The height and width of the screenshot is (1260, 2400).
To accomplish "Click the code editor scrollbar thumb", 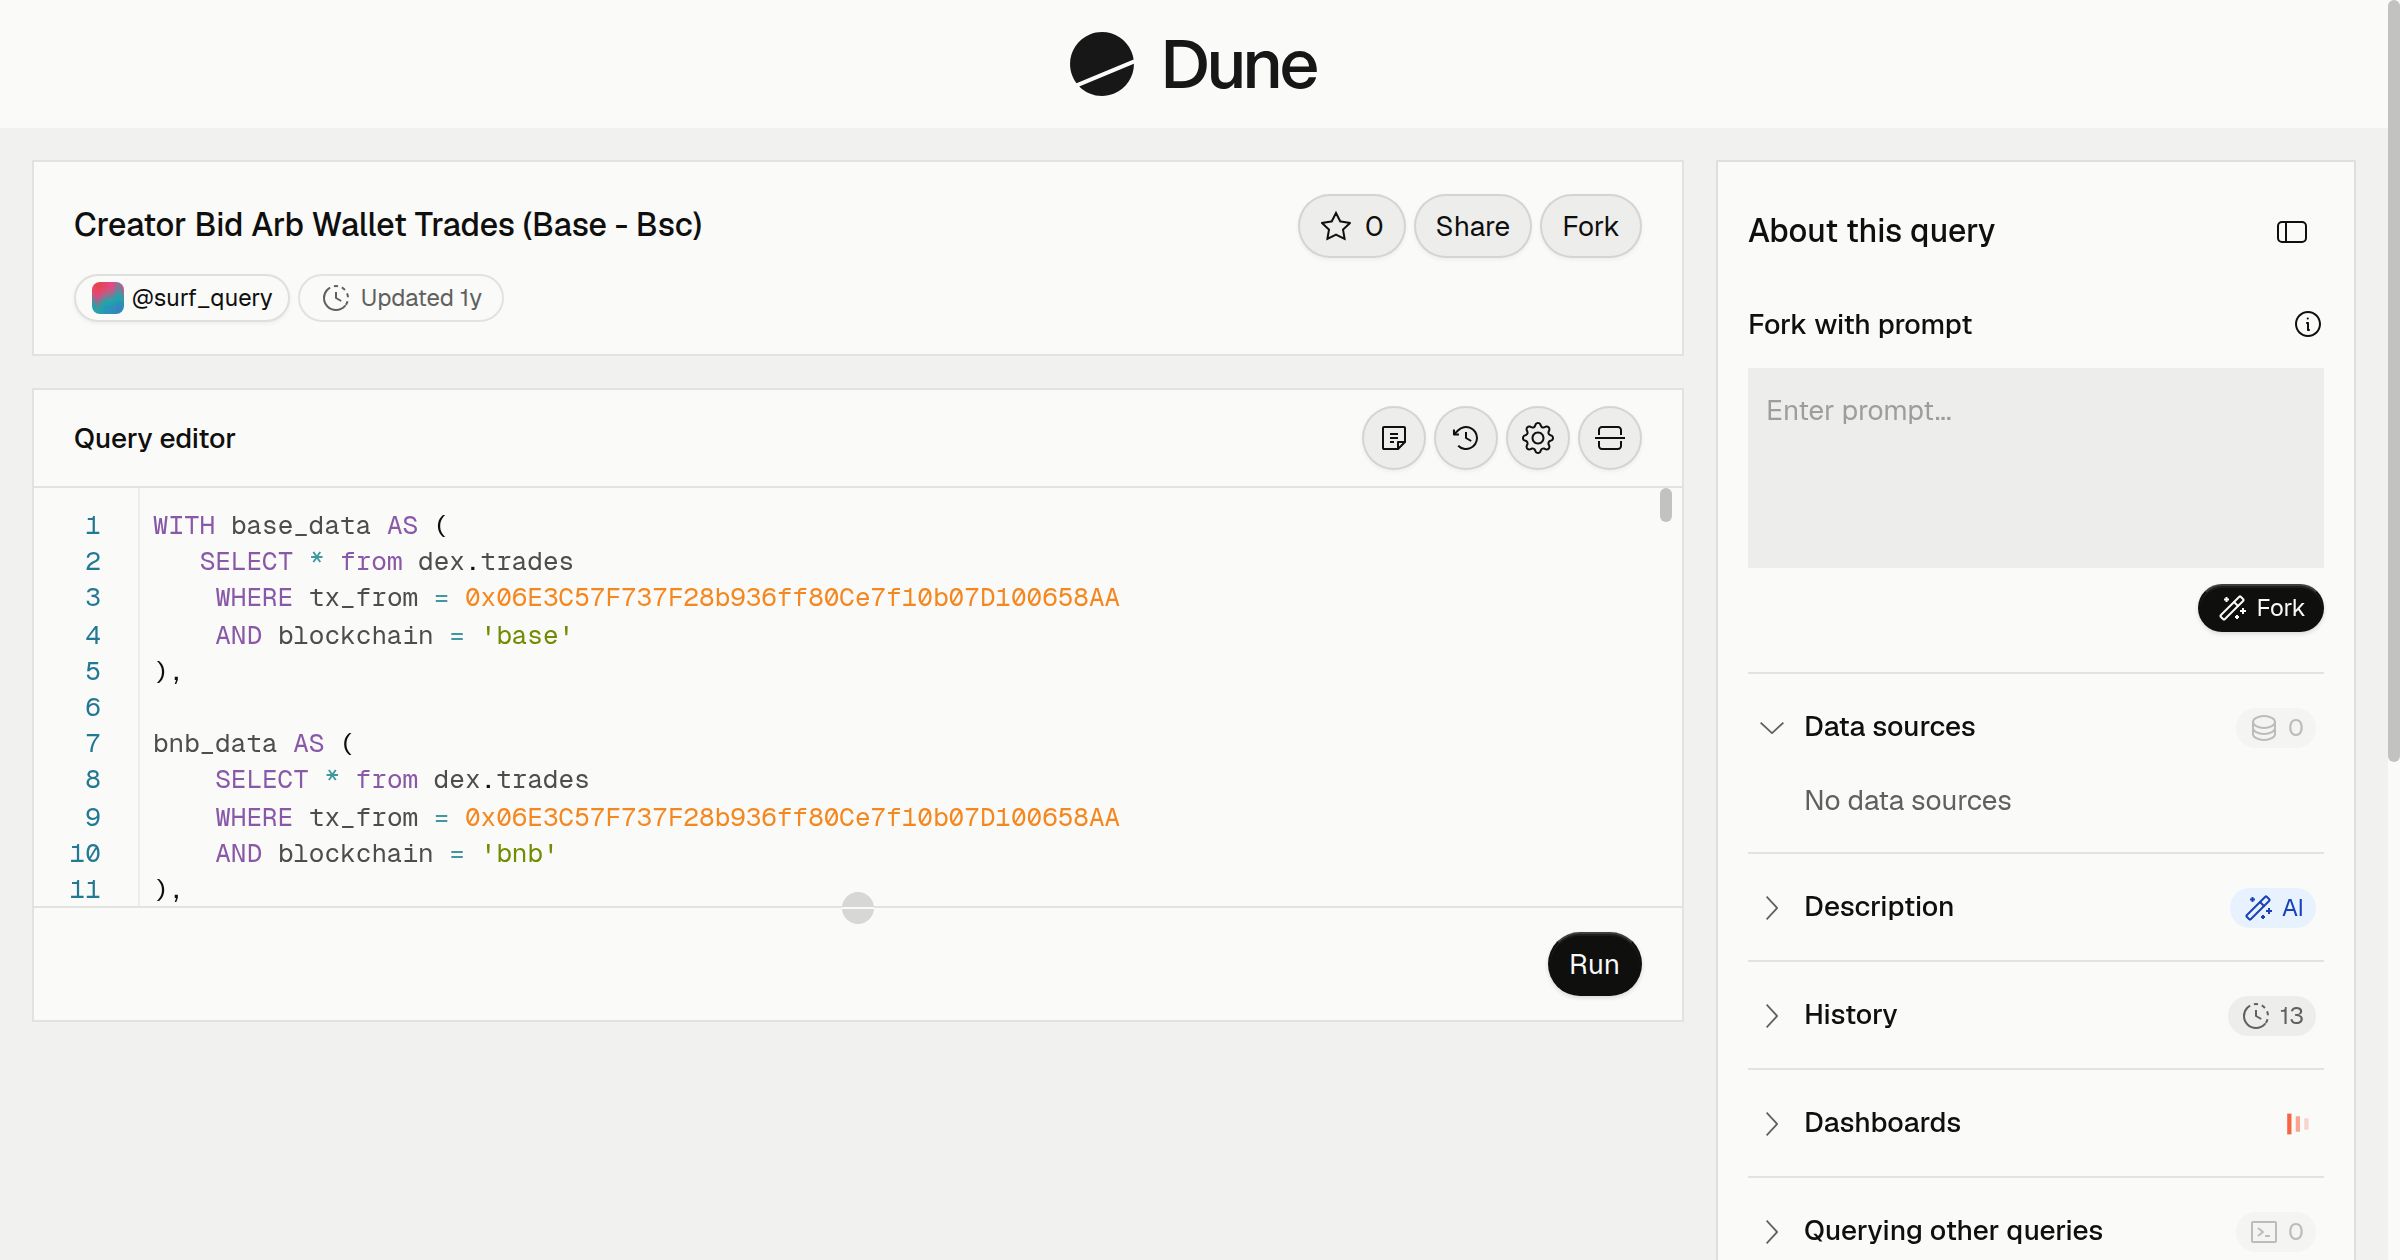I will tap(1666, 505).
